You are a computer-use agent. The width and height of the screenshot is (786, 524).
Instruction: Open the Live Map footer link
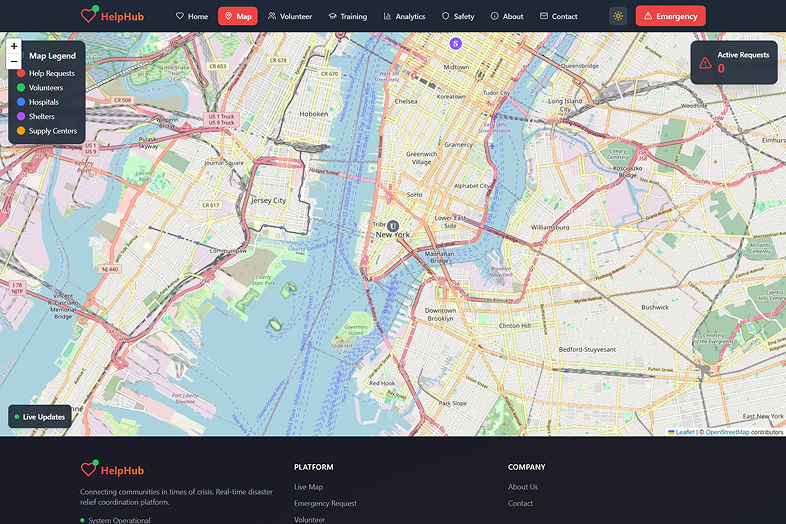308,487
